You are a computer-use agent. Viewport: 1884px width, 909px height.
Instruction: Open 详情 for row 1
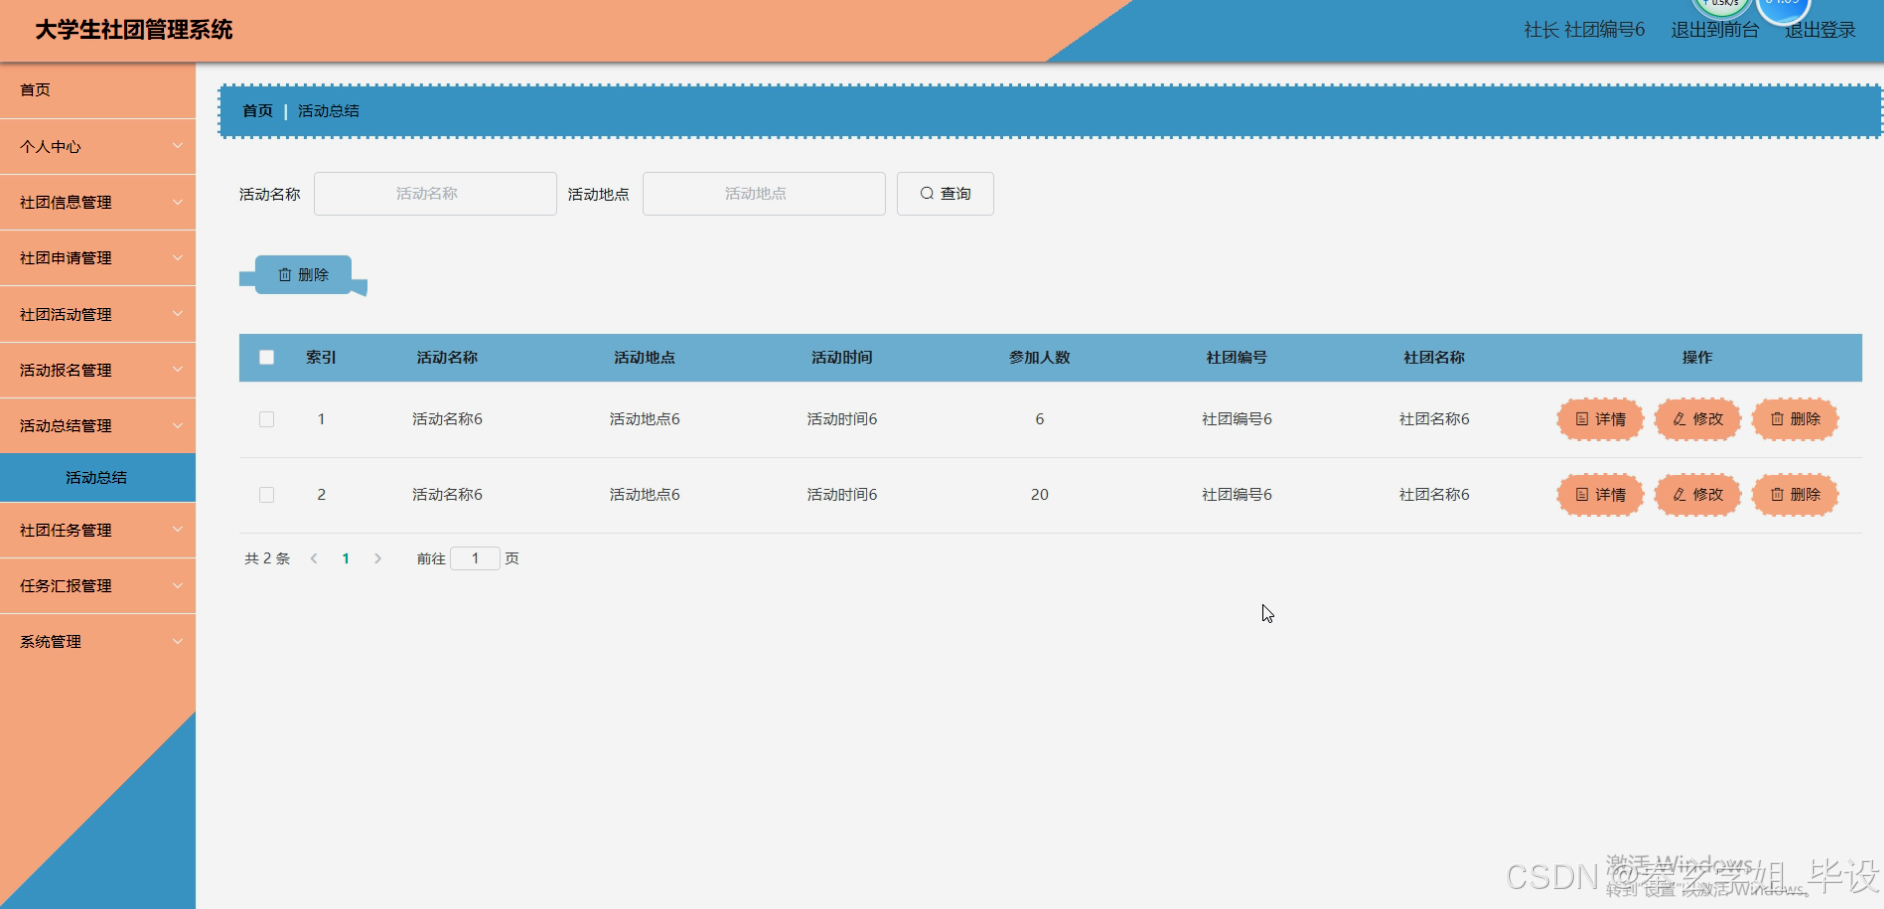click(x=1600, y=419)
